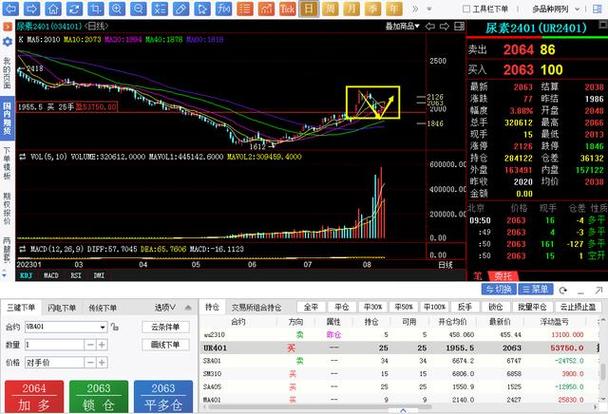This screenshot has width=608, height=414.
Task: Switch the indicator tab to DMI
Action: (x=99, y=275)
